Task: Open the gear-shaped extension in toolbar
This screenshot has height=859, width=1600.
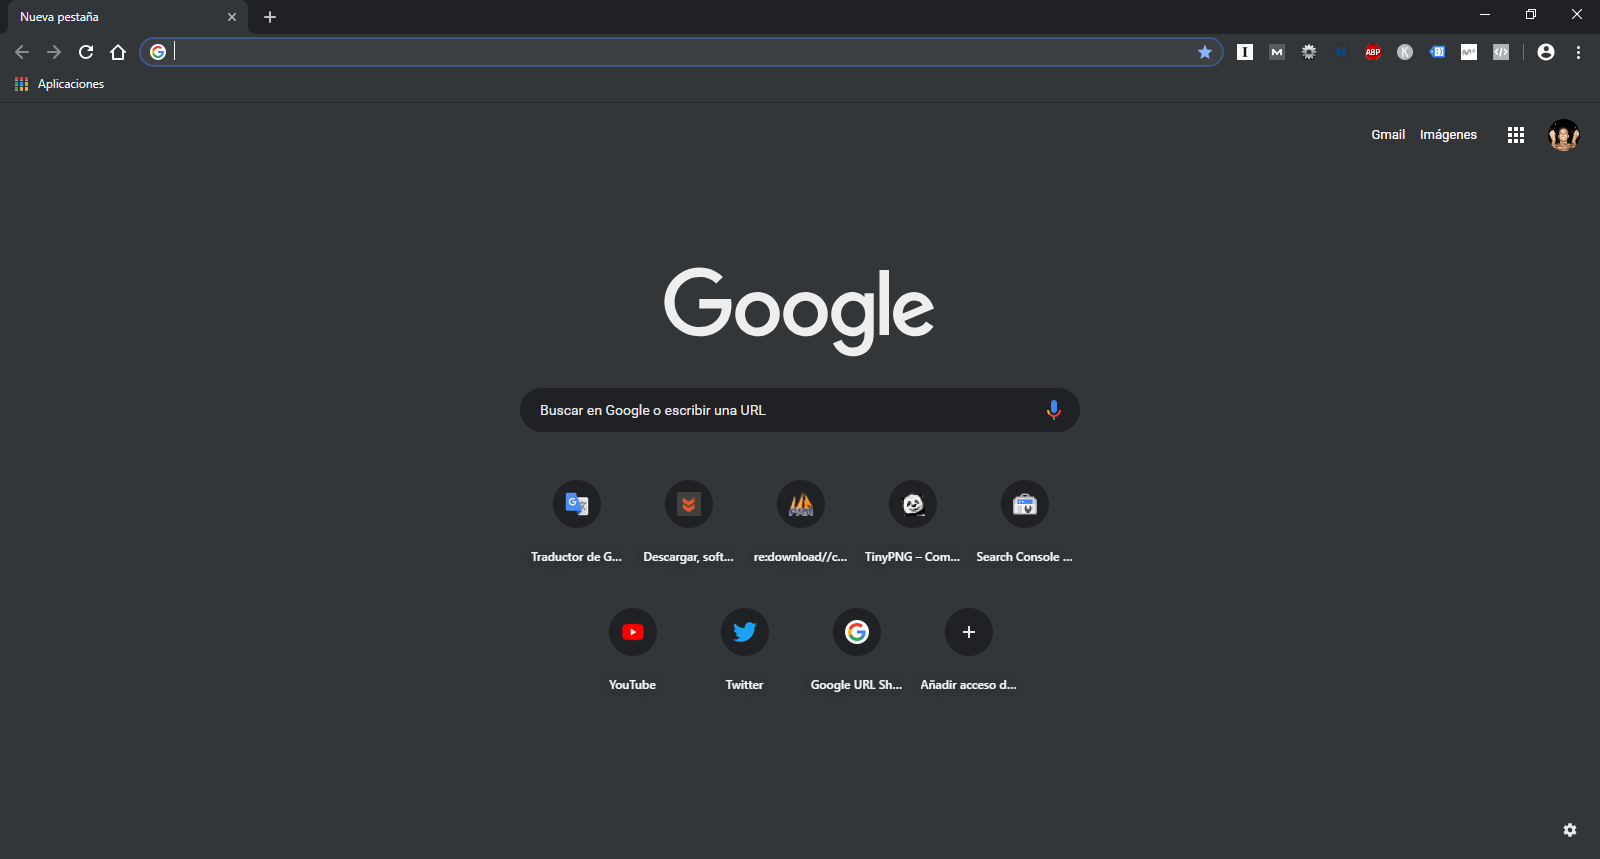Action: (x=1309, y=52)
